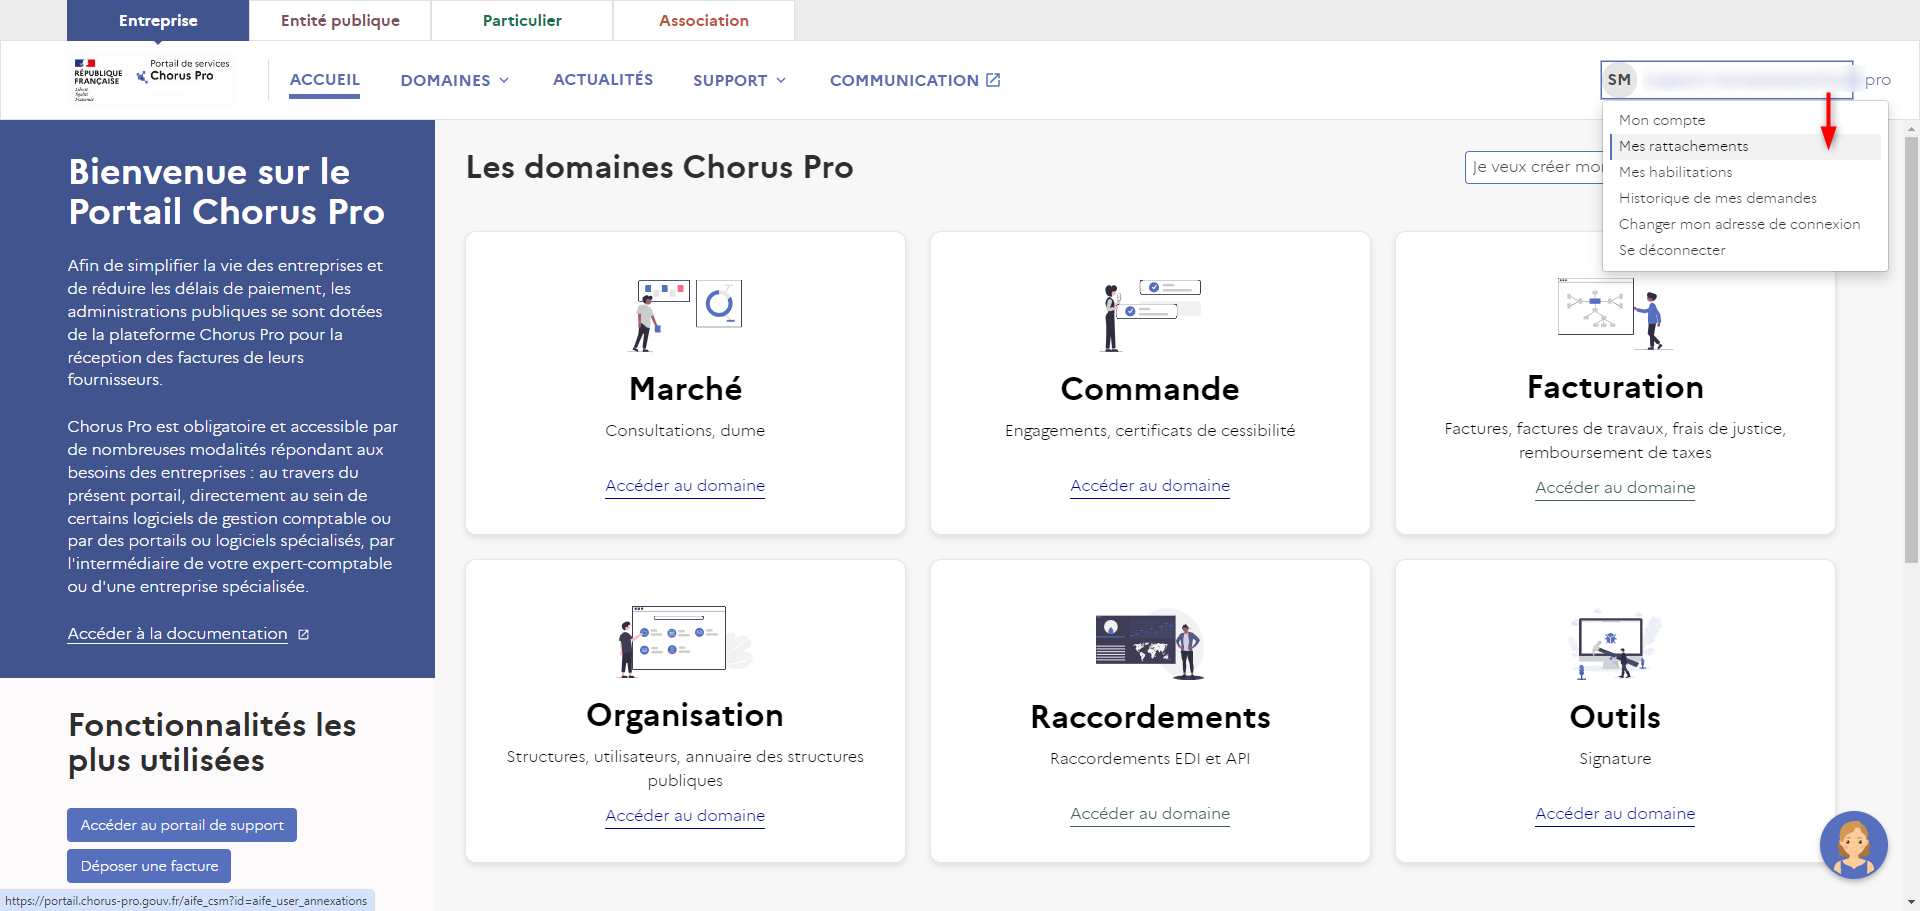Click the Outils domain illustration

(1615, 645)
